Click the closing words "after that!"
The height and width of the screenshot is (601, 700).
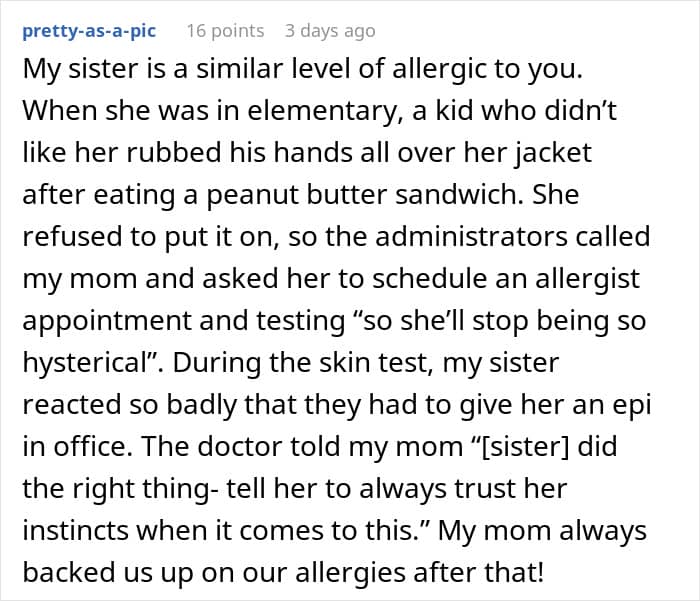479,572
